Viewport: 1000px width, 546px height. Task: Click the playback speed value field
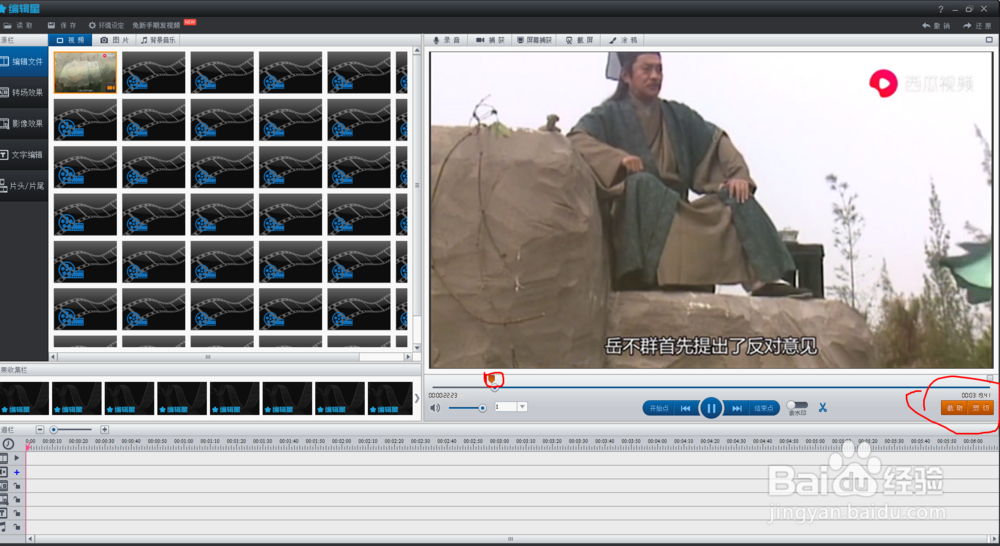[x=505, y=407]
